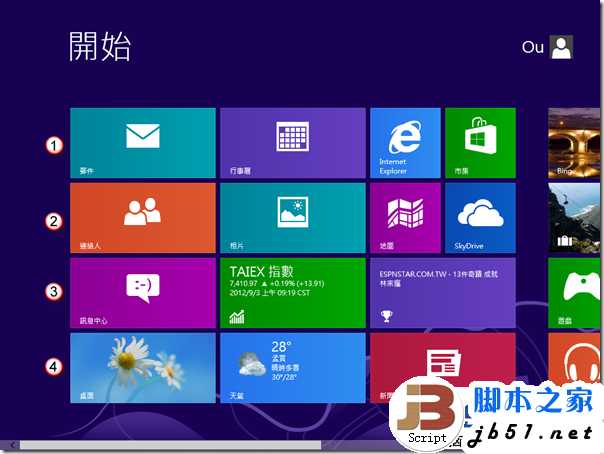Click the Ou user account picture
Image resolution: width=604 pixels, height=454 pixels.
tap(561, 47)
